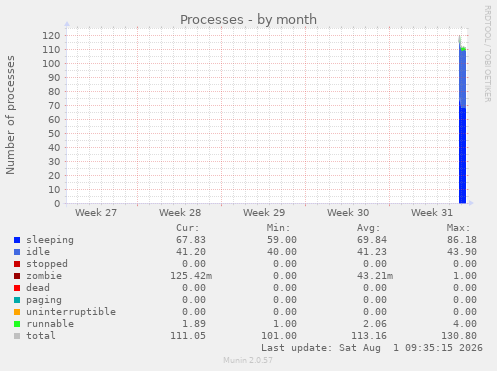Click the 'runnable' legend label
497x371 pixels.
click(x=50, y=324)
